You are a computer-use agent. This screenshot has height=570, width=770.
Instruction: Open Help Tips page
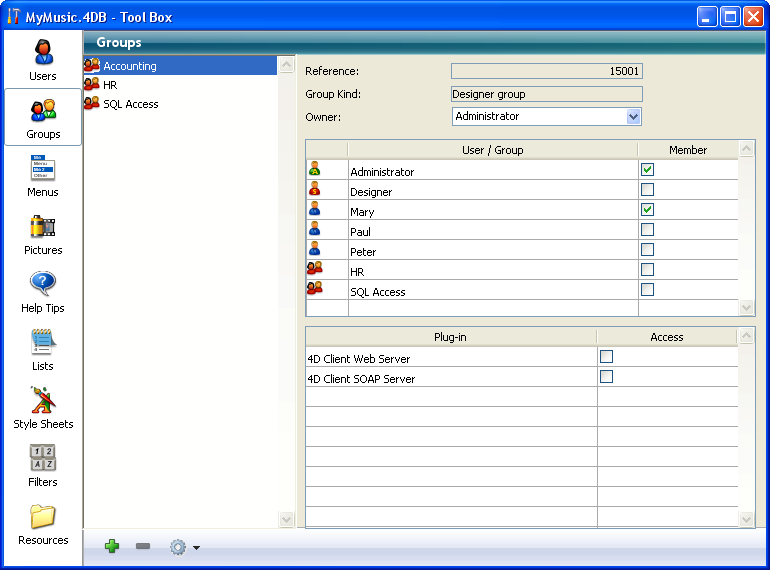[x=43, y=292]
